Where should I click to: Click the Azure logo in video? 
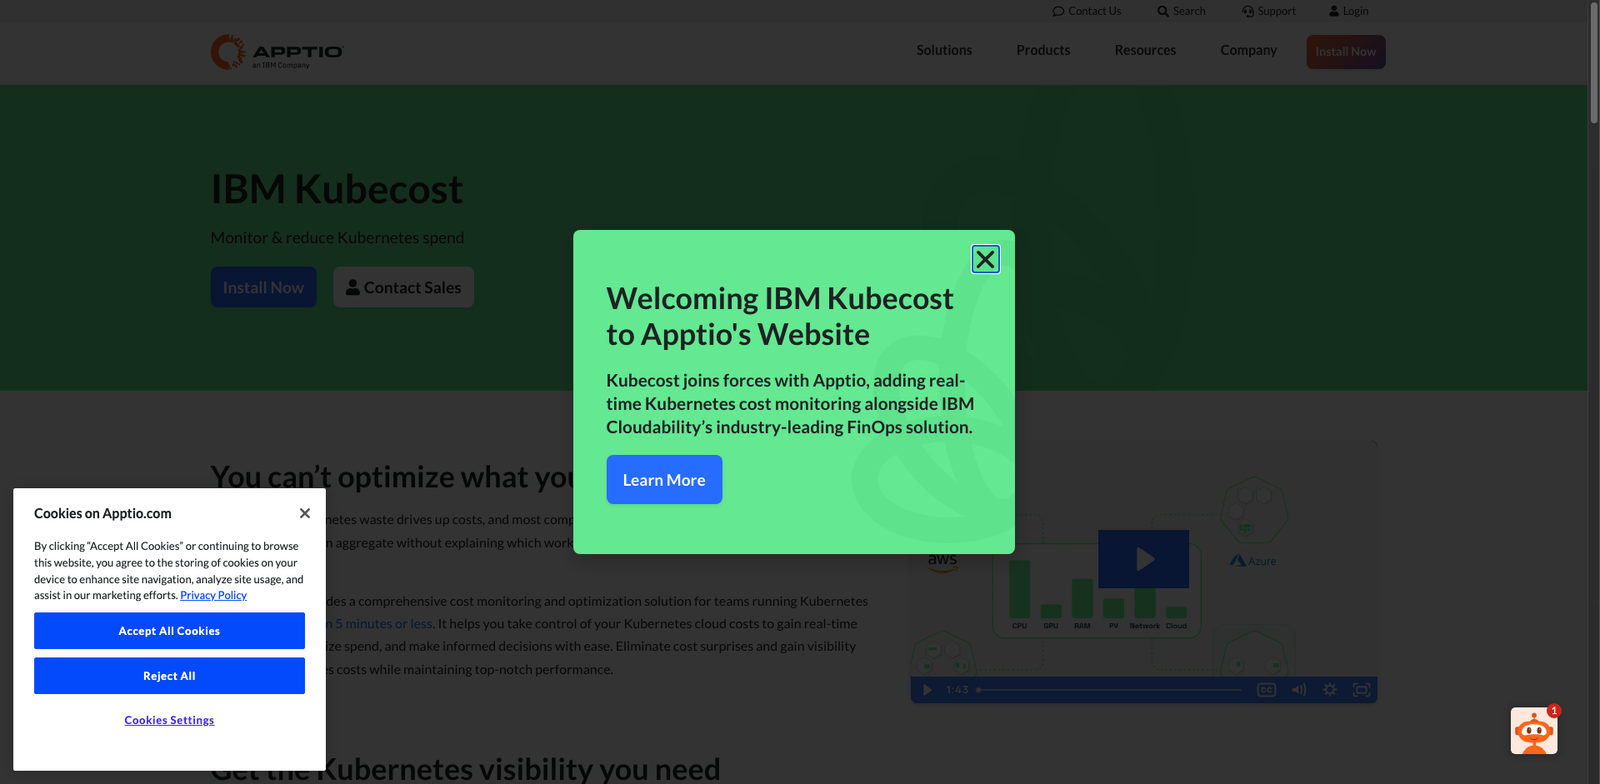(1253, 561)
